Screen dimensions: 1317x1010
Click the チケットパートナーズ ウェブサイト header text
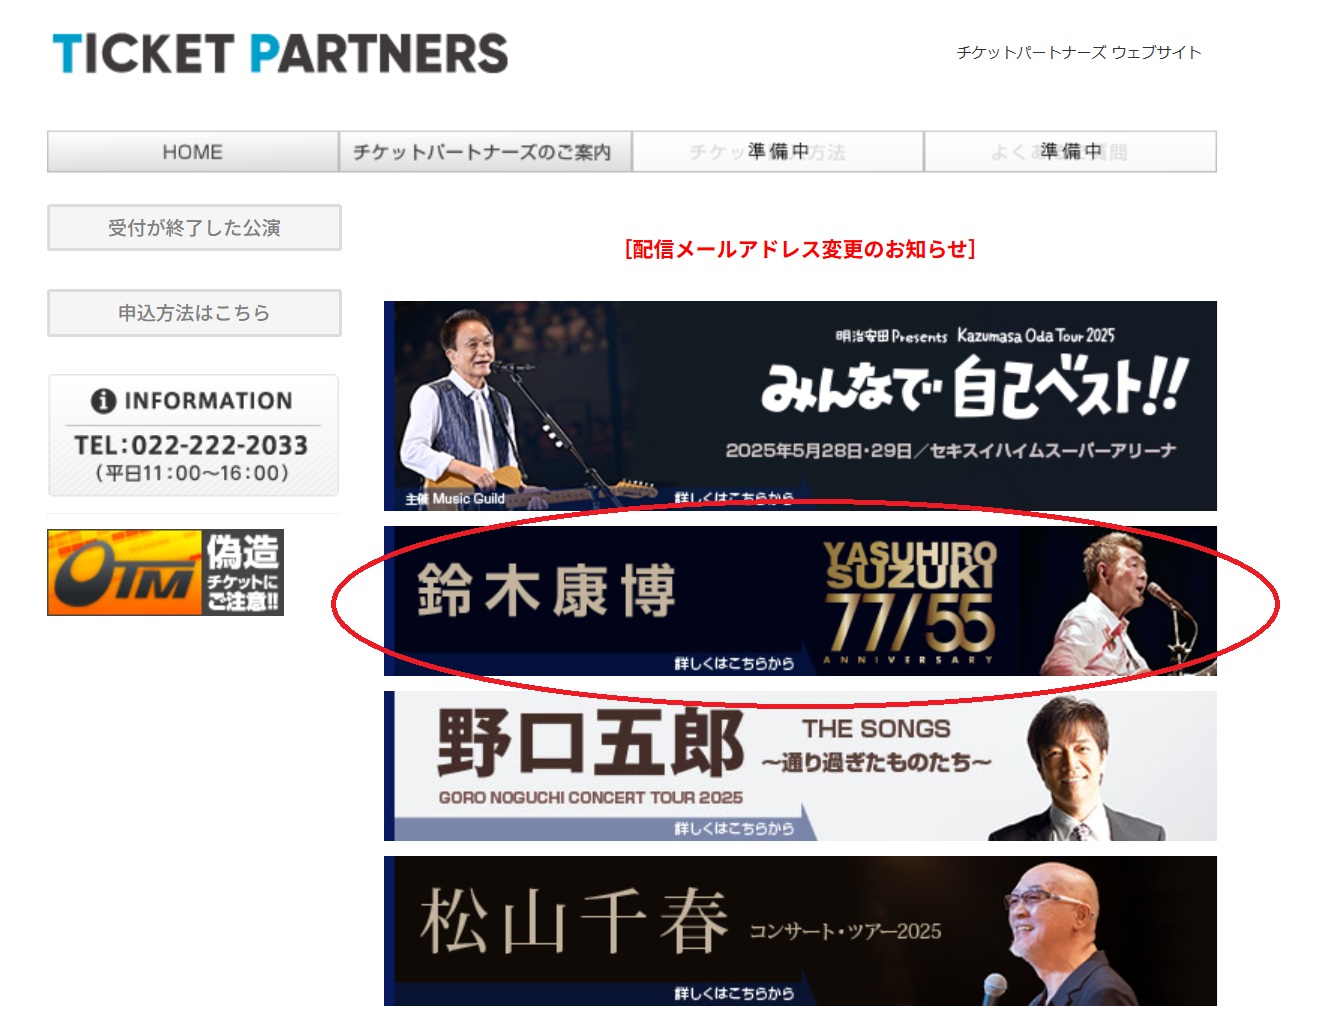pos(1079,52)
